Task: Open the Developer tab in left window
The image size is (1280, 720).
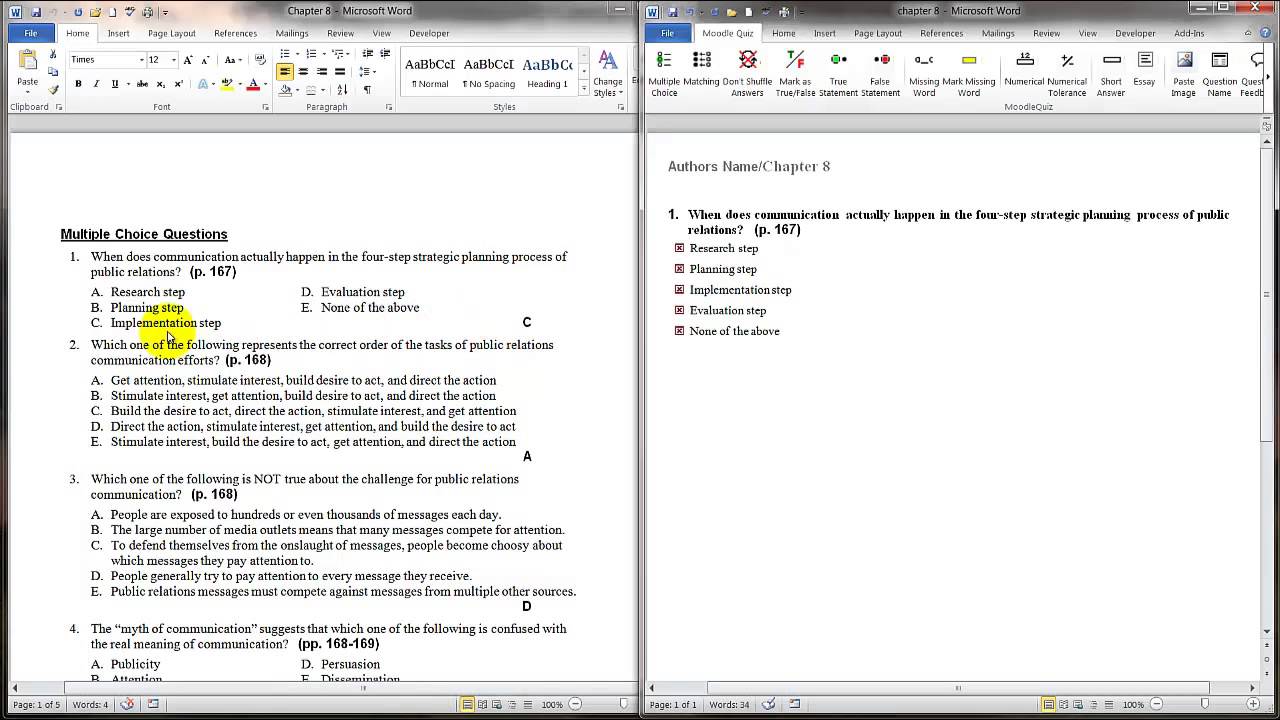Action: click(429, 33)
